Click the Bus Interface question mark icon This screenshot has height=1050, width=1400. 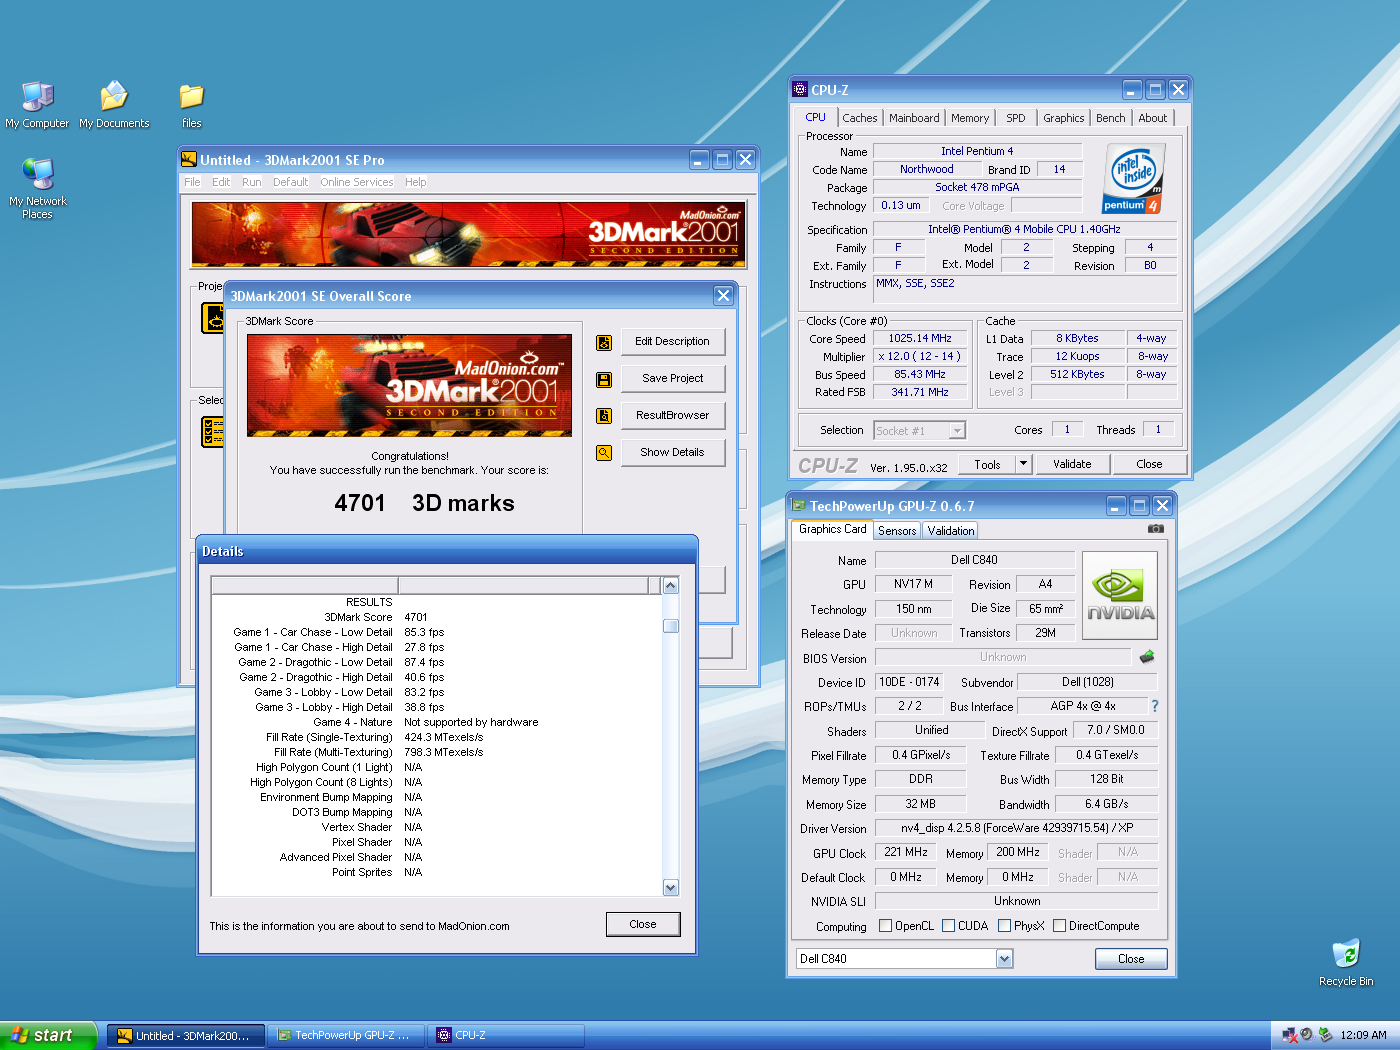click(x=1154, y=706)
